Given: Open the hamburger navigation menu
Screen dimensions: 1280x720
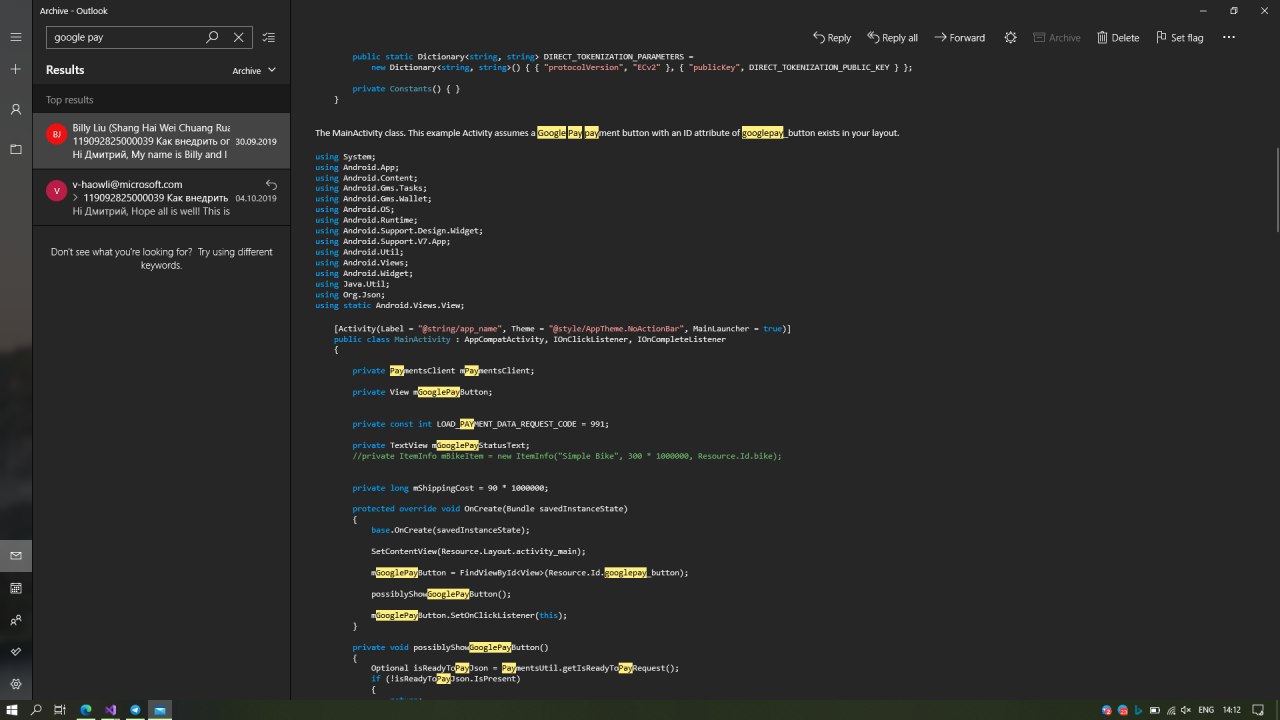Looking at the screenshot, I should coord(16,37).
